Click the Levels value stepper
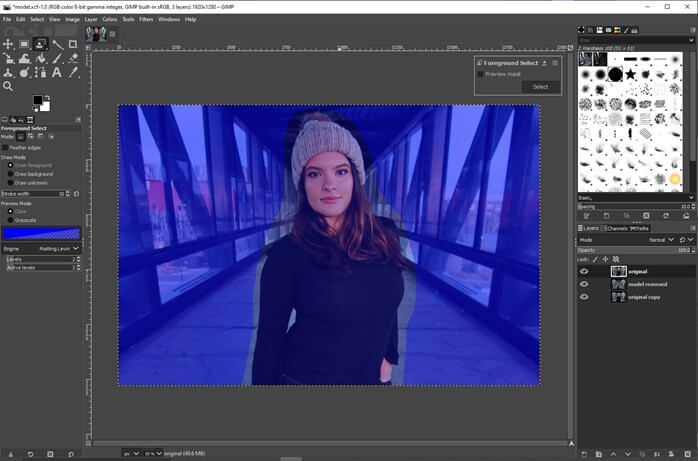This screenshot has width=698, height=461. pos(79,259)
